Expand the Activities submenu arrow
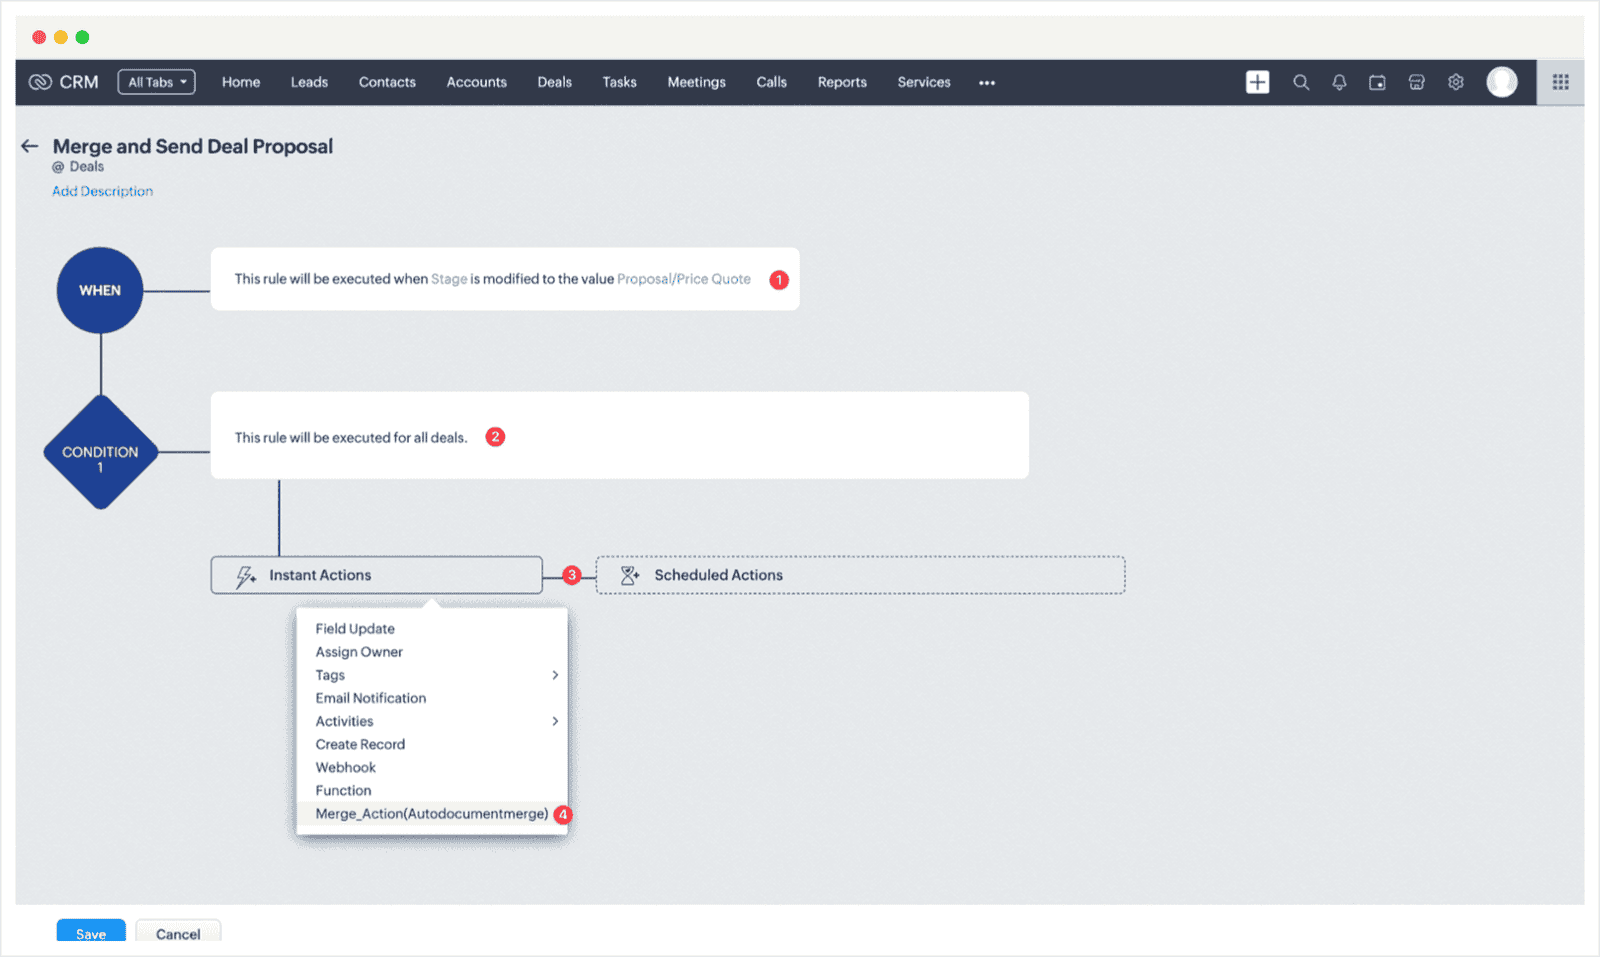Viewport: 1600px width, 957px height. [555, 721]
